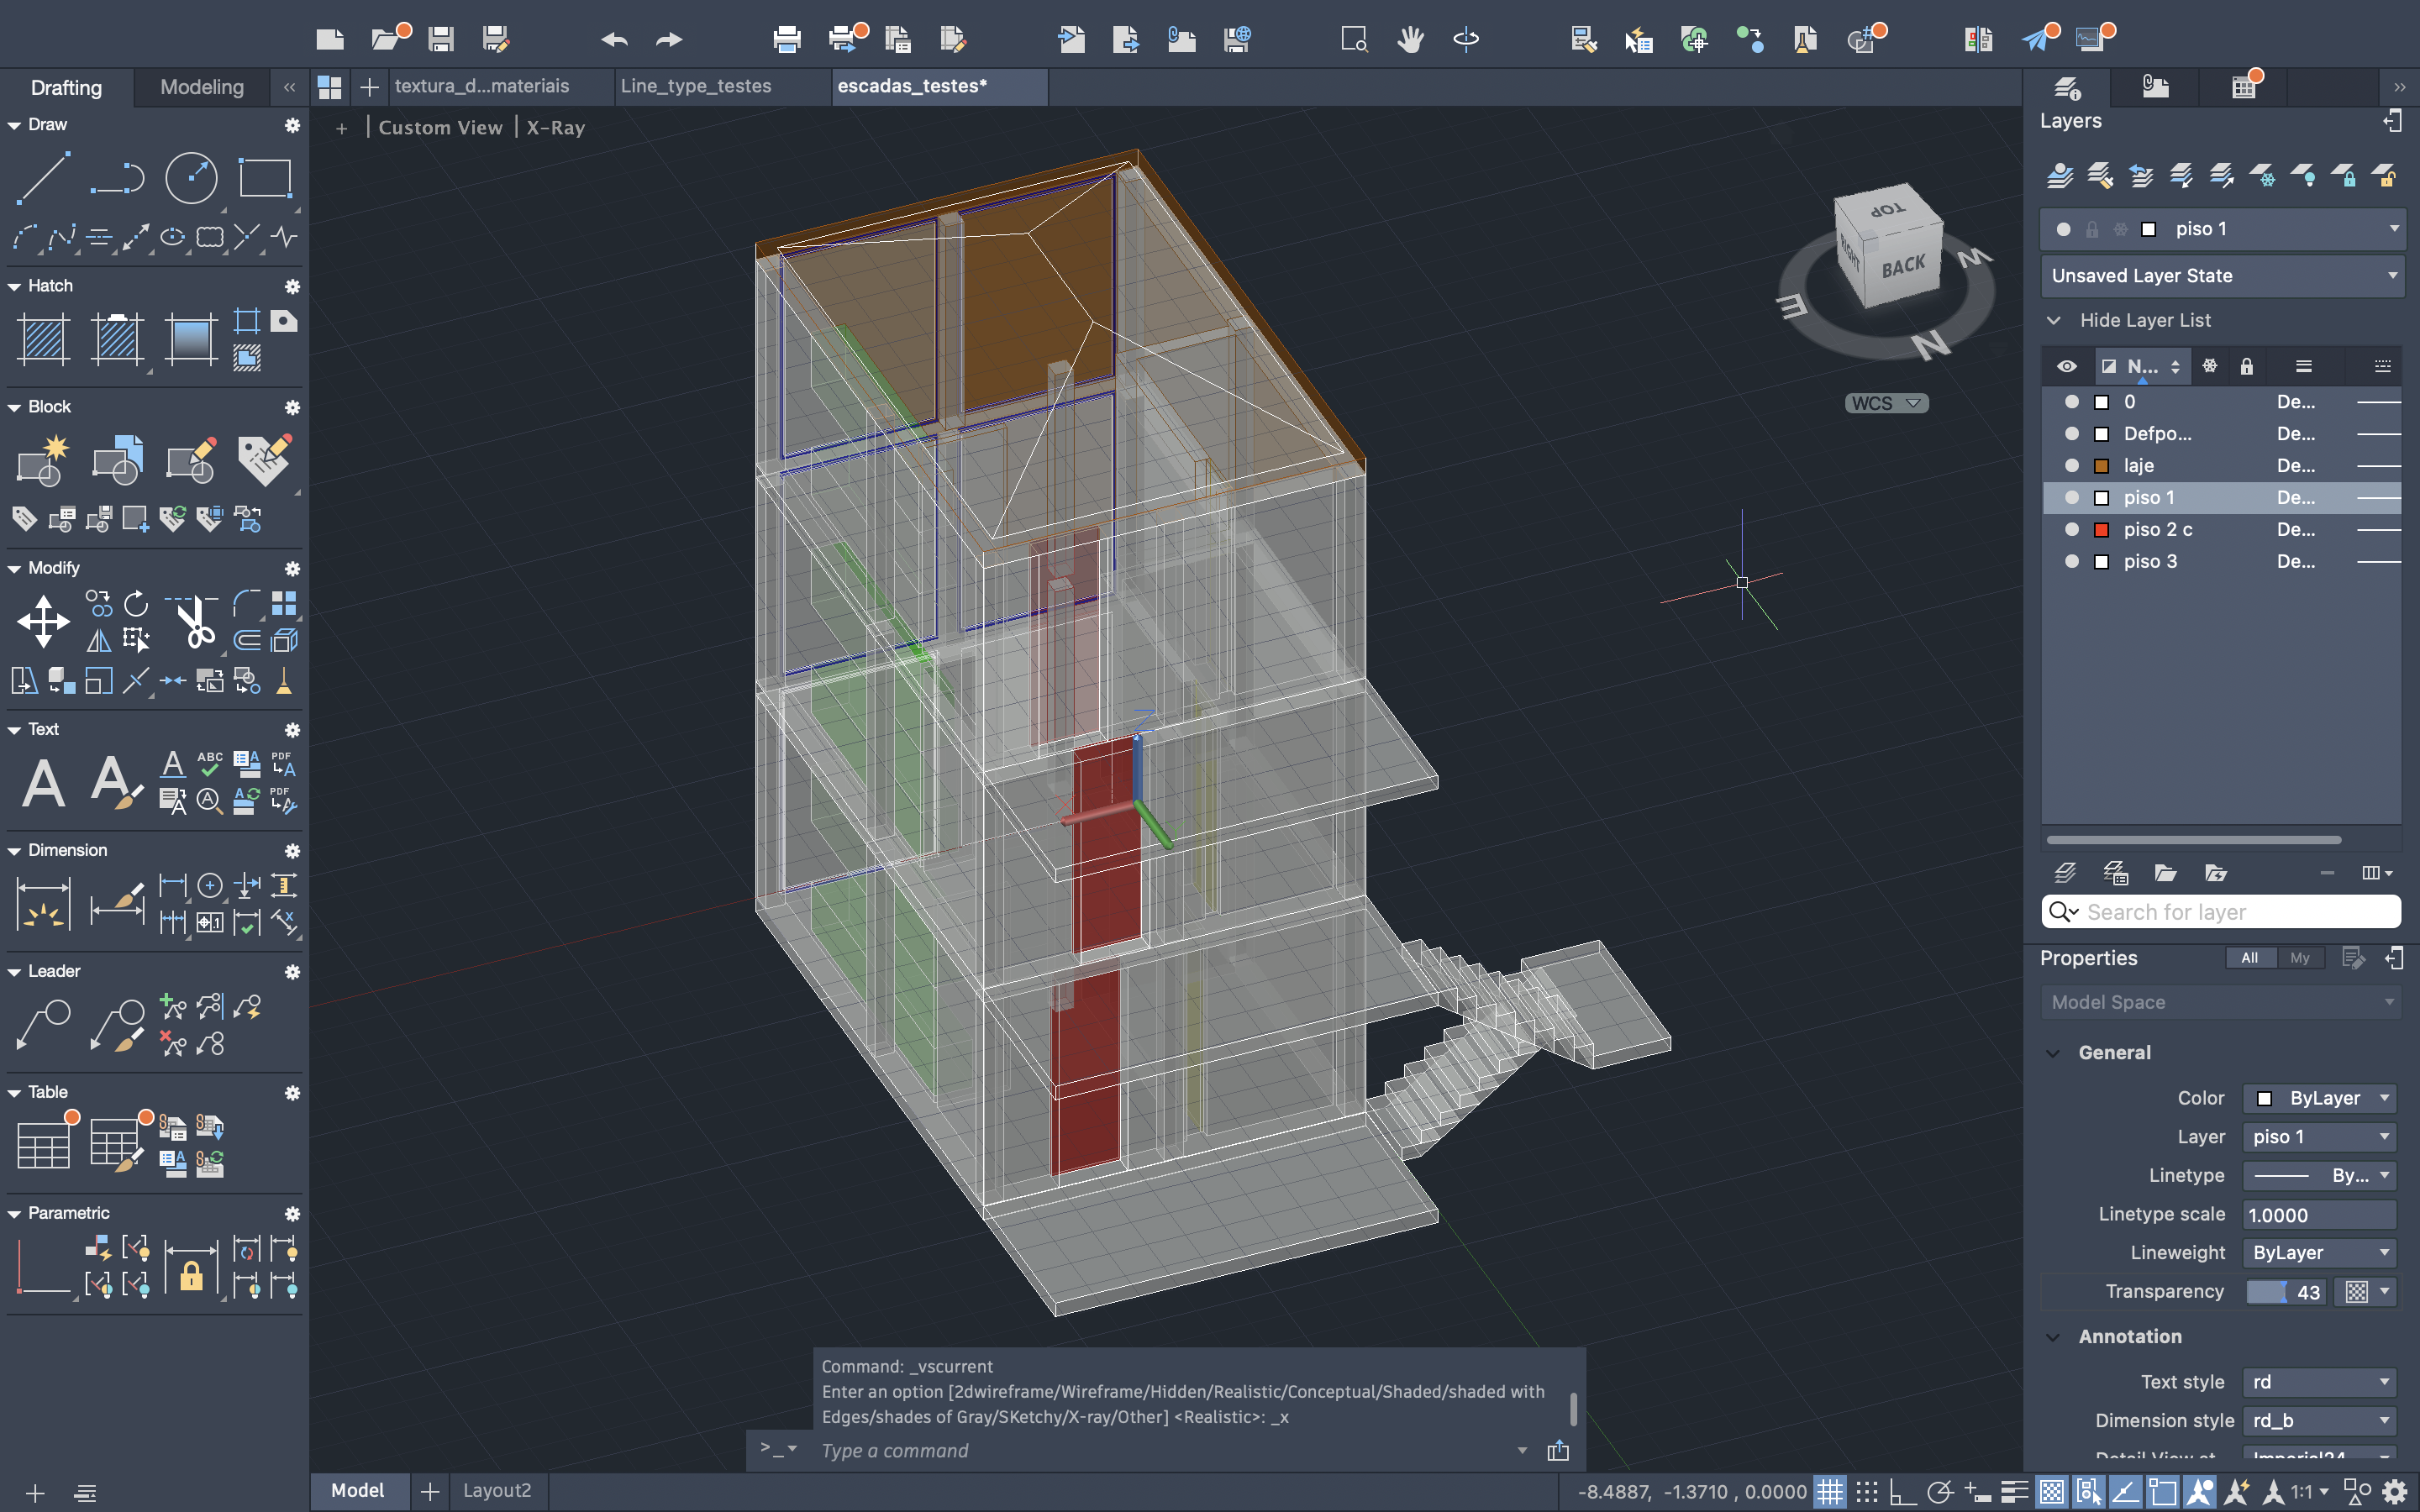This screenshot has width=2420, height=1512.
Task: Collapse the Hide Layer List expander
Action: pyautogui.click(x=2053, y=320)
